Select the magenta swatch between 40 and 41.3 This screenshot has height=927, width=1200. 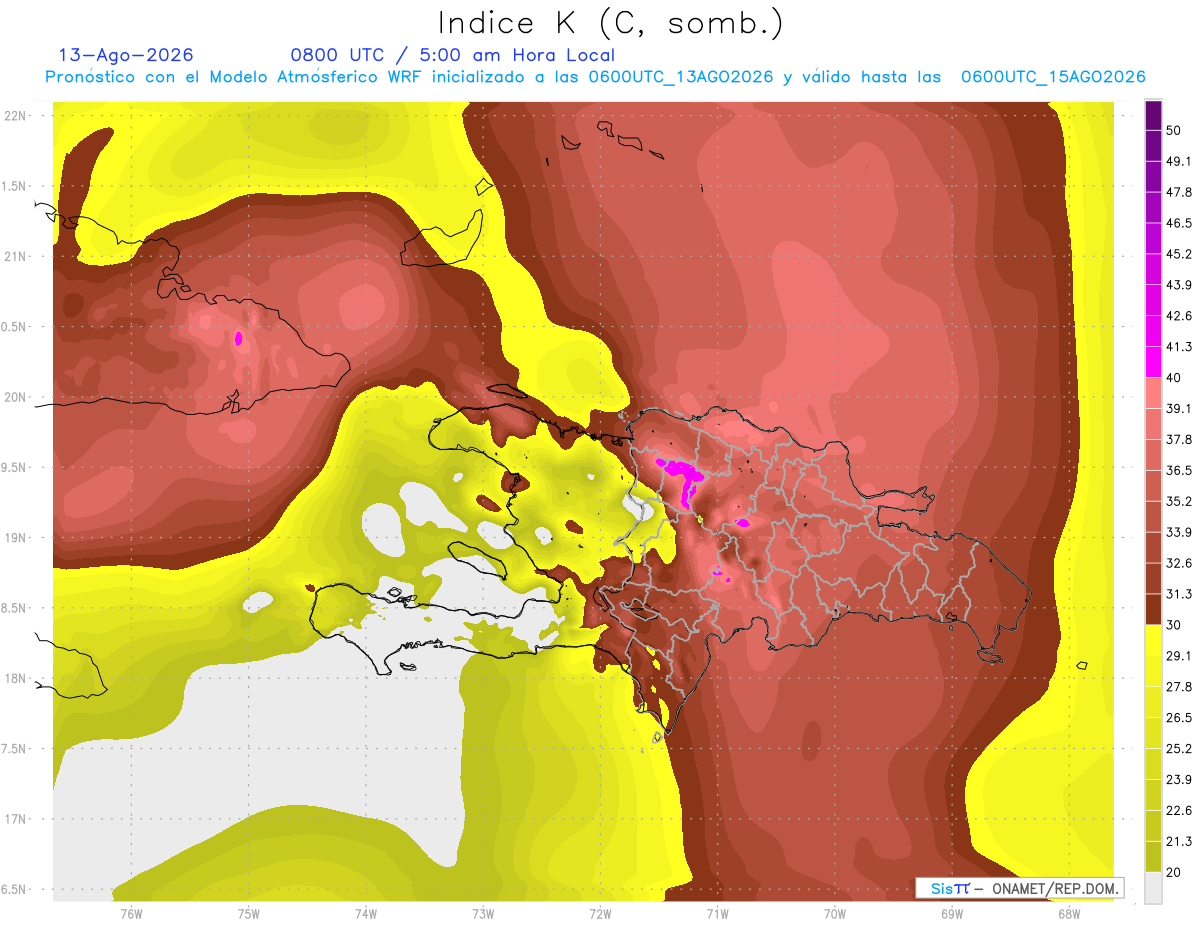(1153, 362)
